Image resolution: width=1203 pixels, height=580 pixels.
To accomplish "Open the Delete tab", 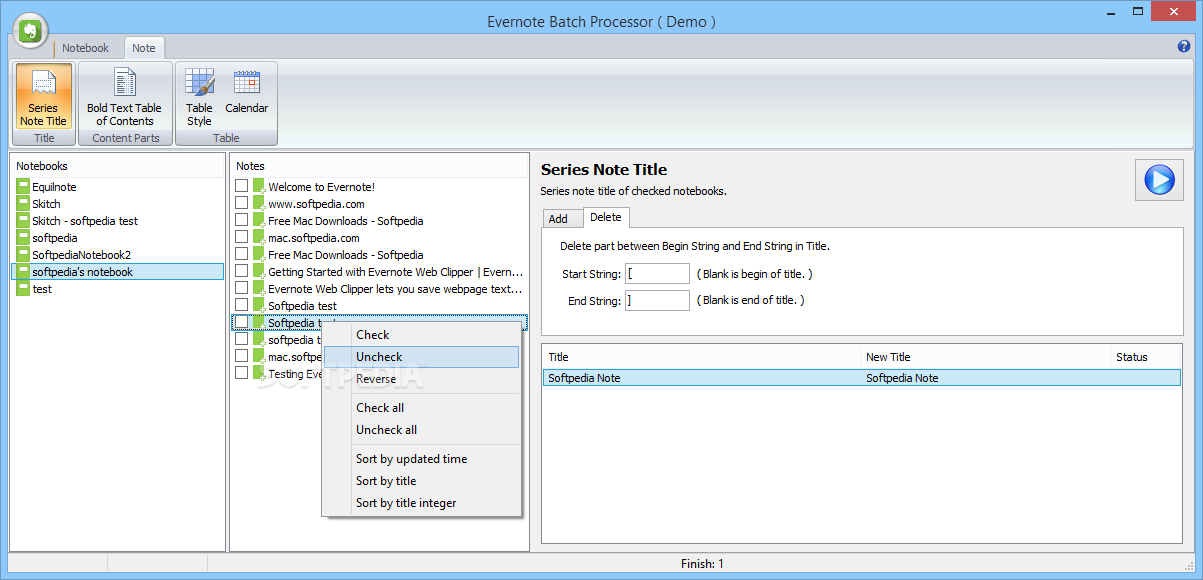I will (x=605, y=217).
